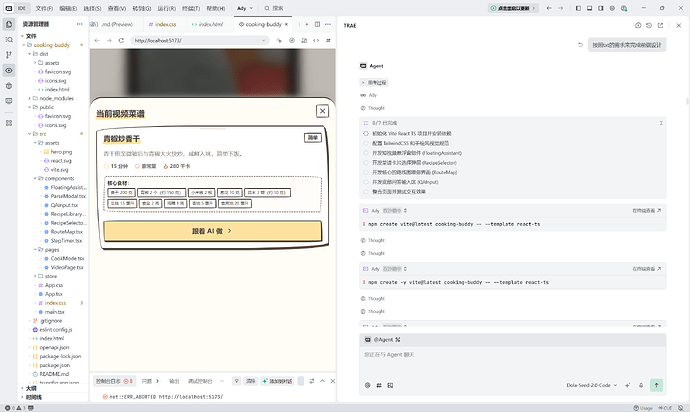Open package.json in the file tree
Viewport: 690px width, 412px height.
[51, 365]
